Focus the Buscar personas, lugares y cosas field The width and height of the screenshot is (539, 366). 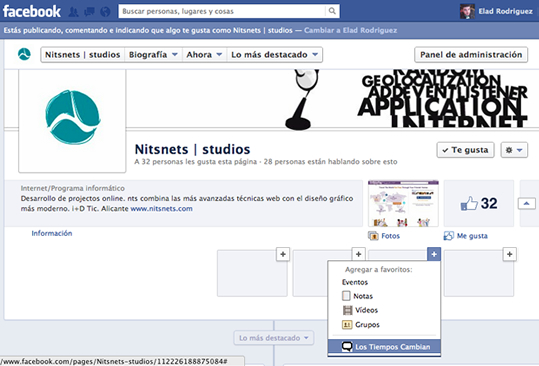coord(222,11)
